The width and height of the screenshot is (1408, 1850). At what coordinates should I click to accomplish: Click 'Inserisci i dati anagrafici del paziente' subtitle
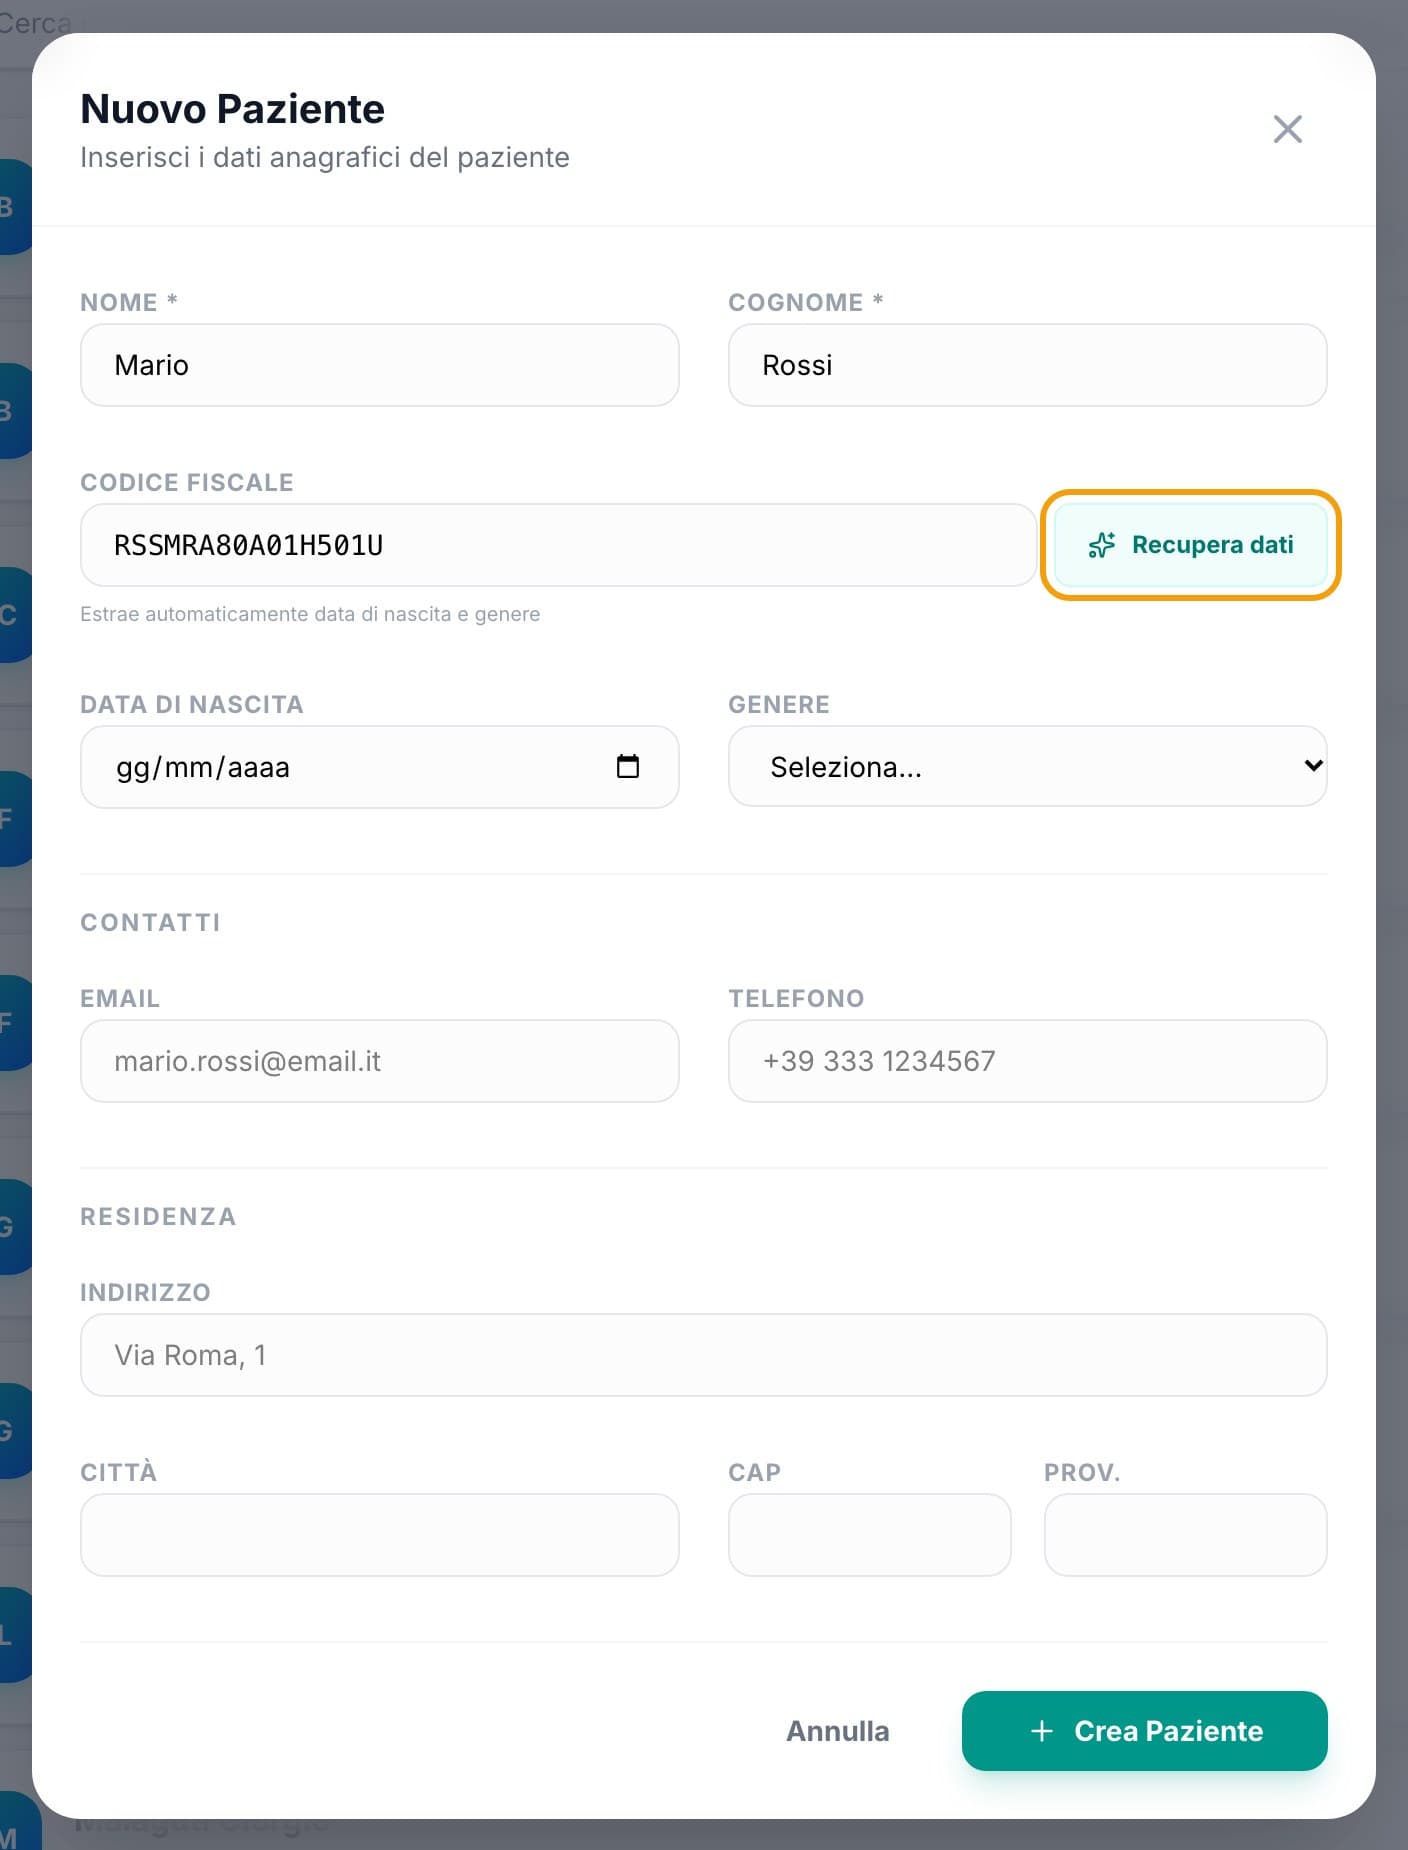point(325,158)
